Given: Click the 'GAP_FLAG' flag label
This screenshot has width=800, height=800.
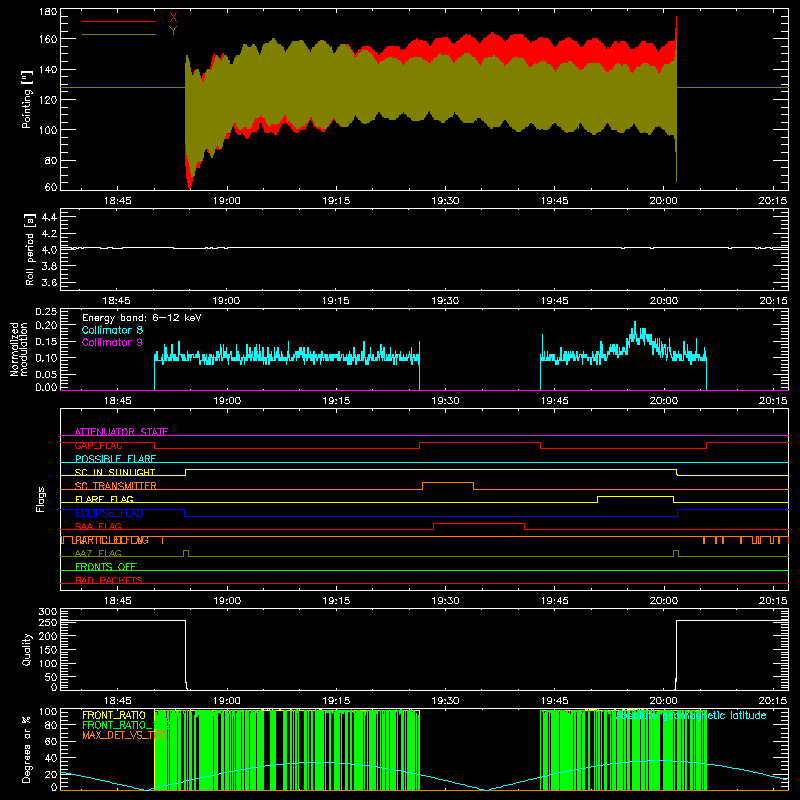Looking at the screenshot, I should (98, 445).
